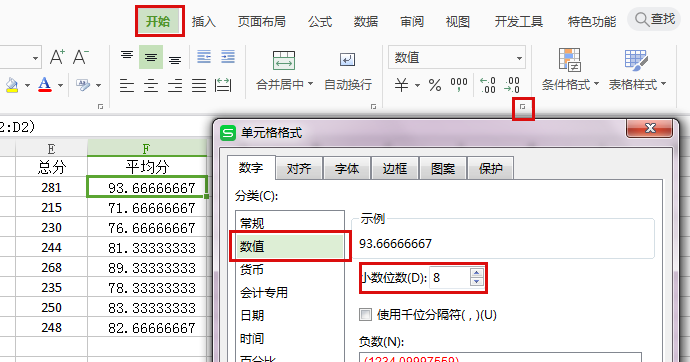
Task: Apply the yen currency format
Action: click(x=401, y=84)
